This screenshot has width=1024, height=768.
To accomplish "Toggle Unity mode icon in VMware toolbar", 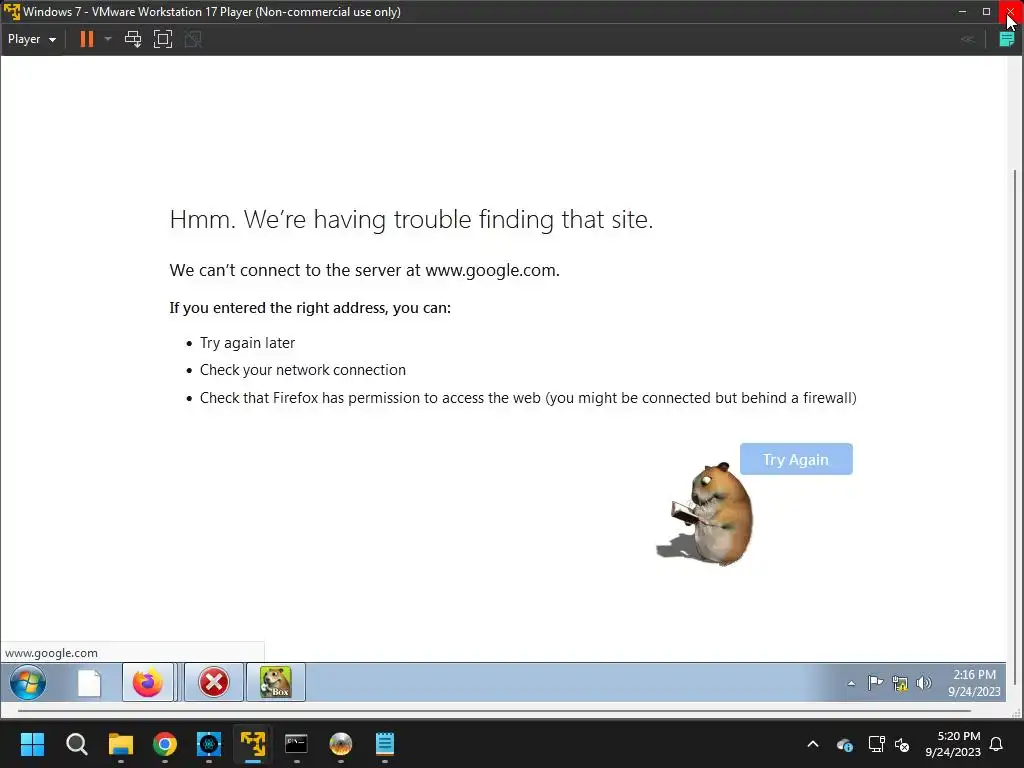I will coord(193,39).
